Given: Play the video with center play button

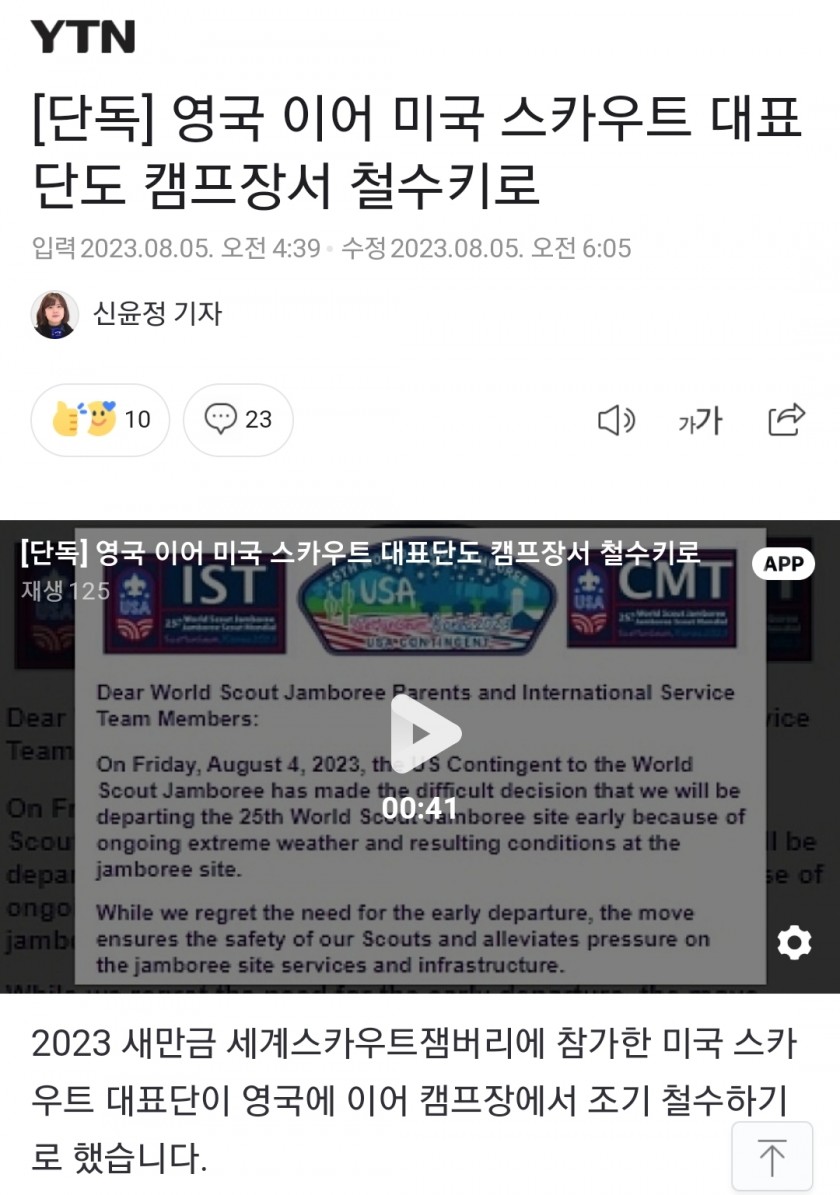Looking at the screenshot, I should click(x=424, y=733).
